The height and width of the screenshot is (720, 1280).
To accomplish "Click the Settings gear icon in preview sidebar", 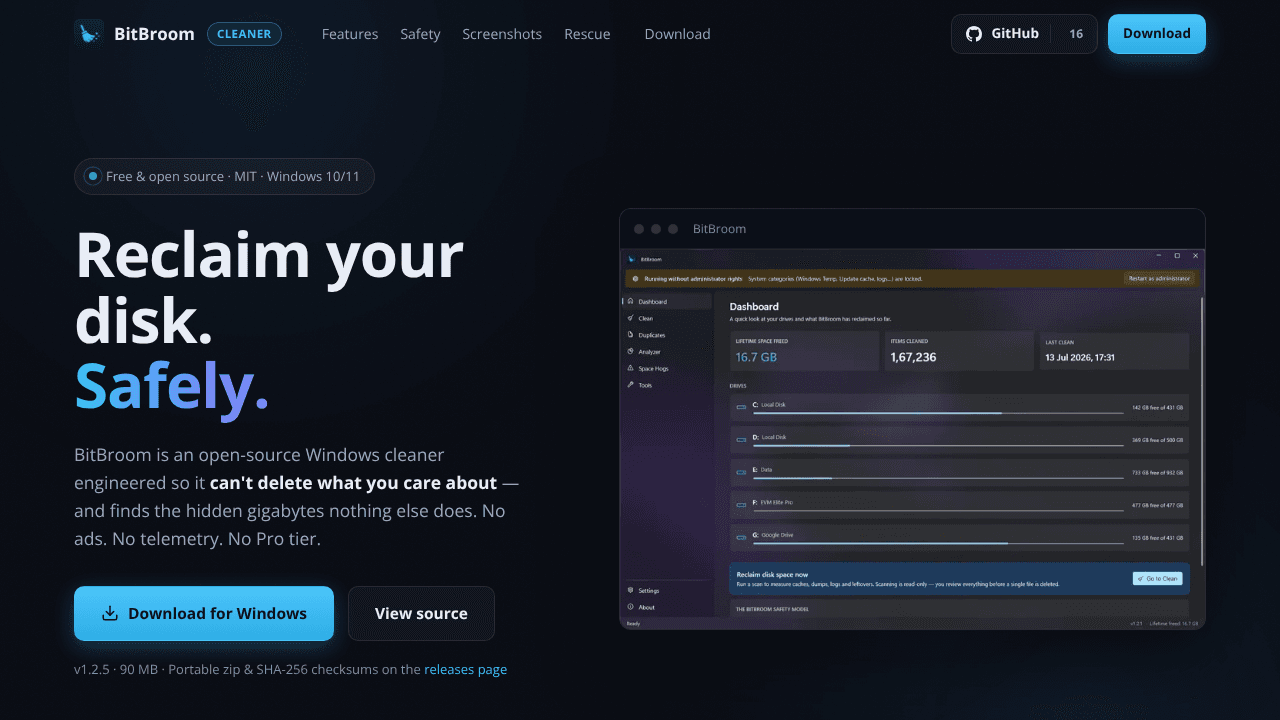I will [x=631, y=591].
